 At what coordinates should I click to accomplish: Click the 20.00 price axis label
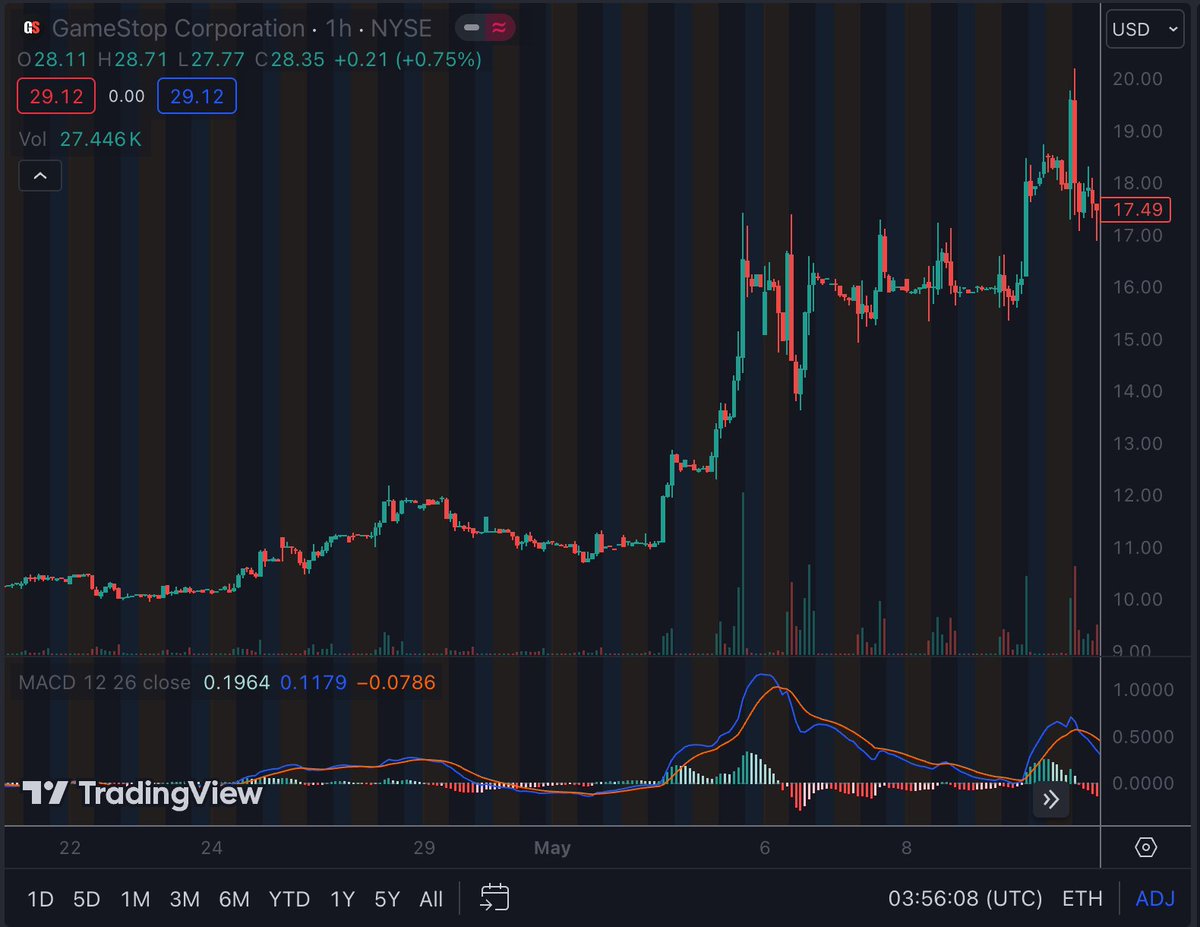click(x=1137, y=79)
